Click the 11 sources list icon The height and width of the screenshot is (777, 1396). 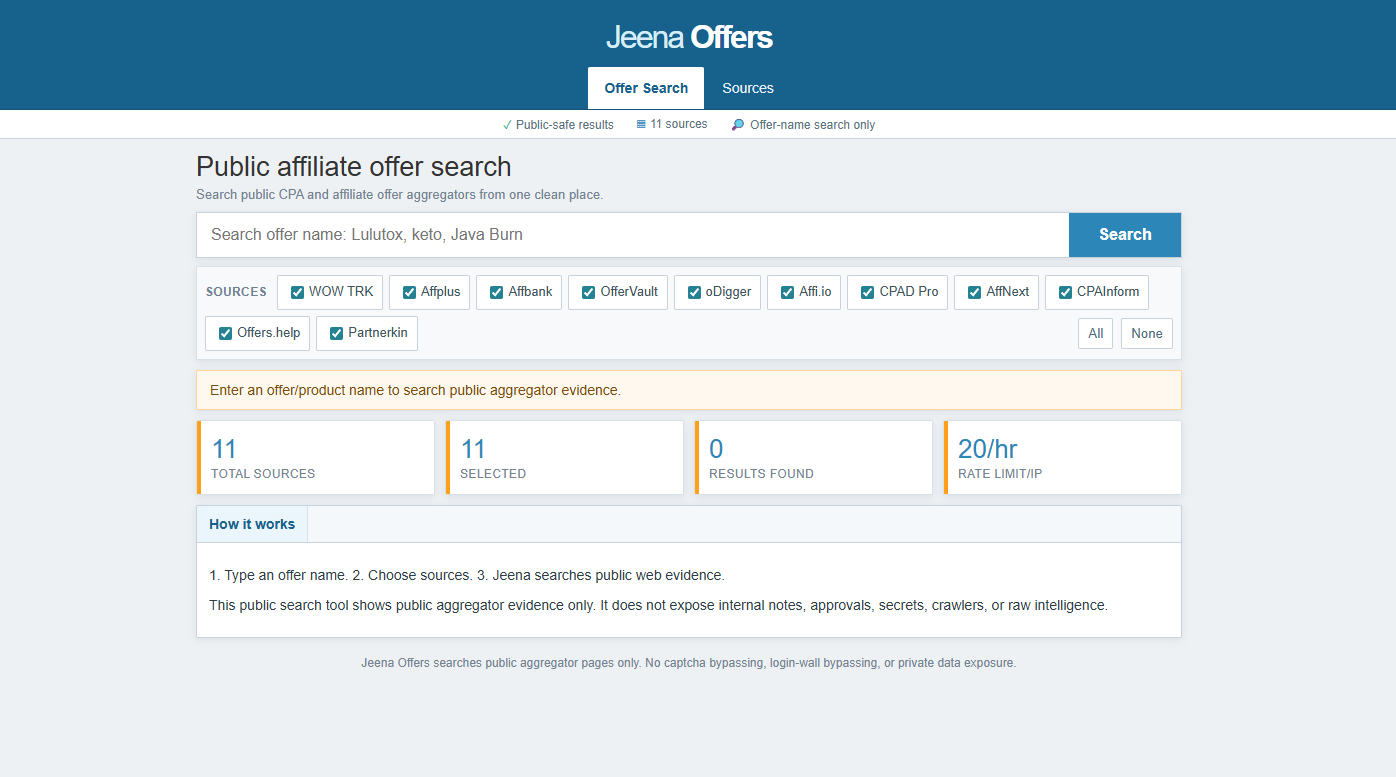[640, 124]
